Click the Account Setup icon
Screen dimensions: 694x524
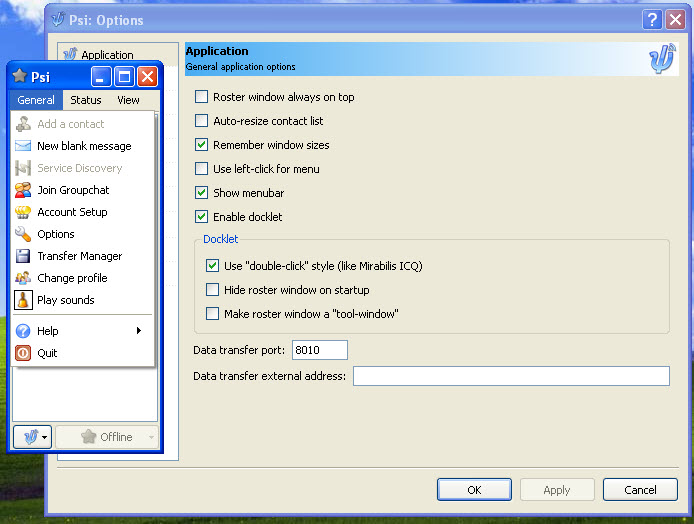point(23,212)
